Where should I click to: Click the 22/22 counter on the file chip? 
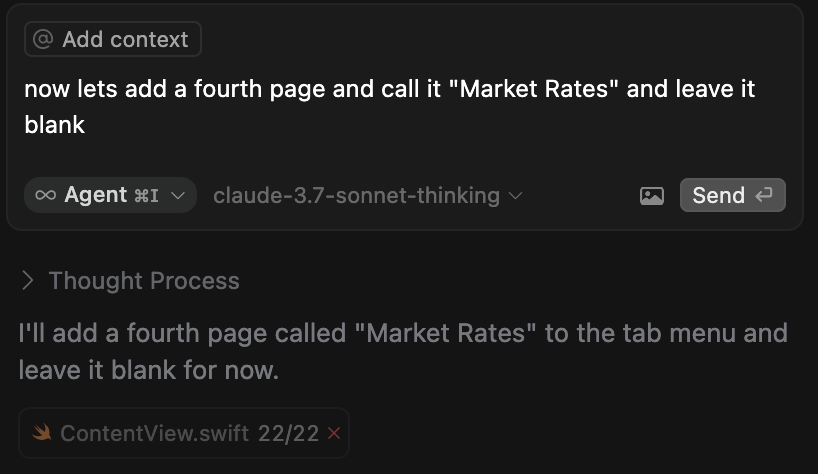click(288, 433)
